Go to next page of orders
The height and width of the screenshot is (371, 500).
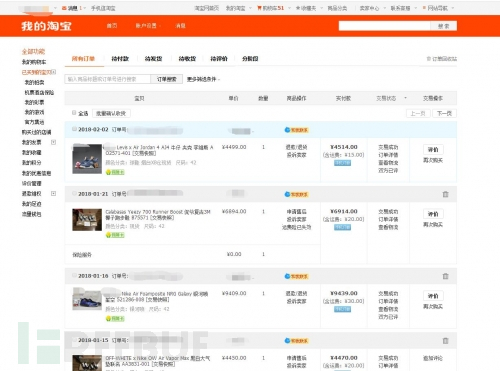[444, 113]
